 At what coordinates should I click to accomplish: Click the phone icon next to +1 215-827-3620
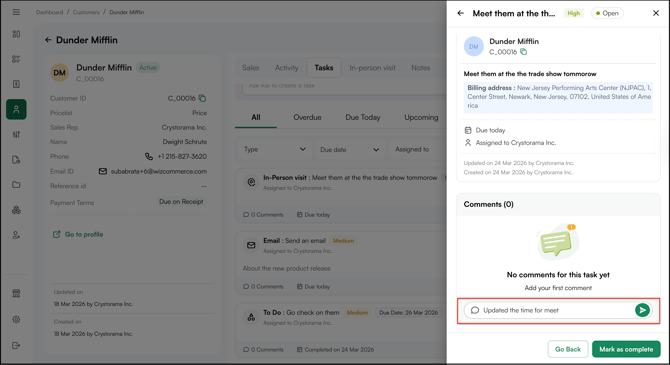[149, 156]
